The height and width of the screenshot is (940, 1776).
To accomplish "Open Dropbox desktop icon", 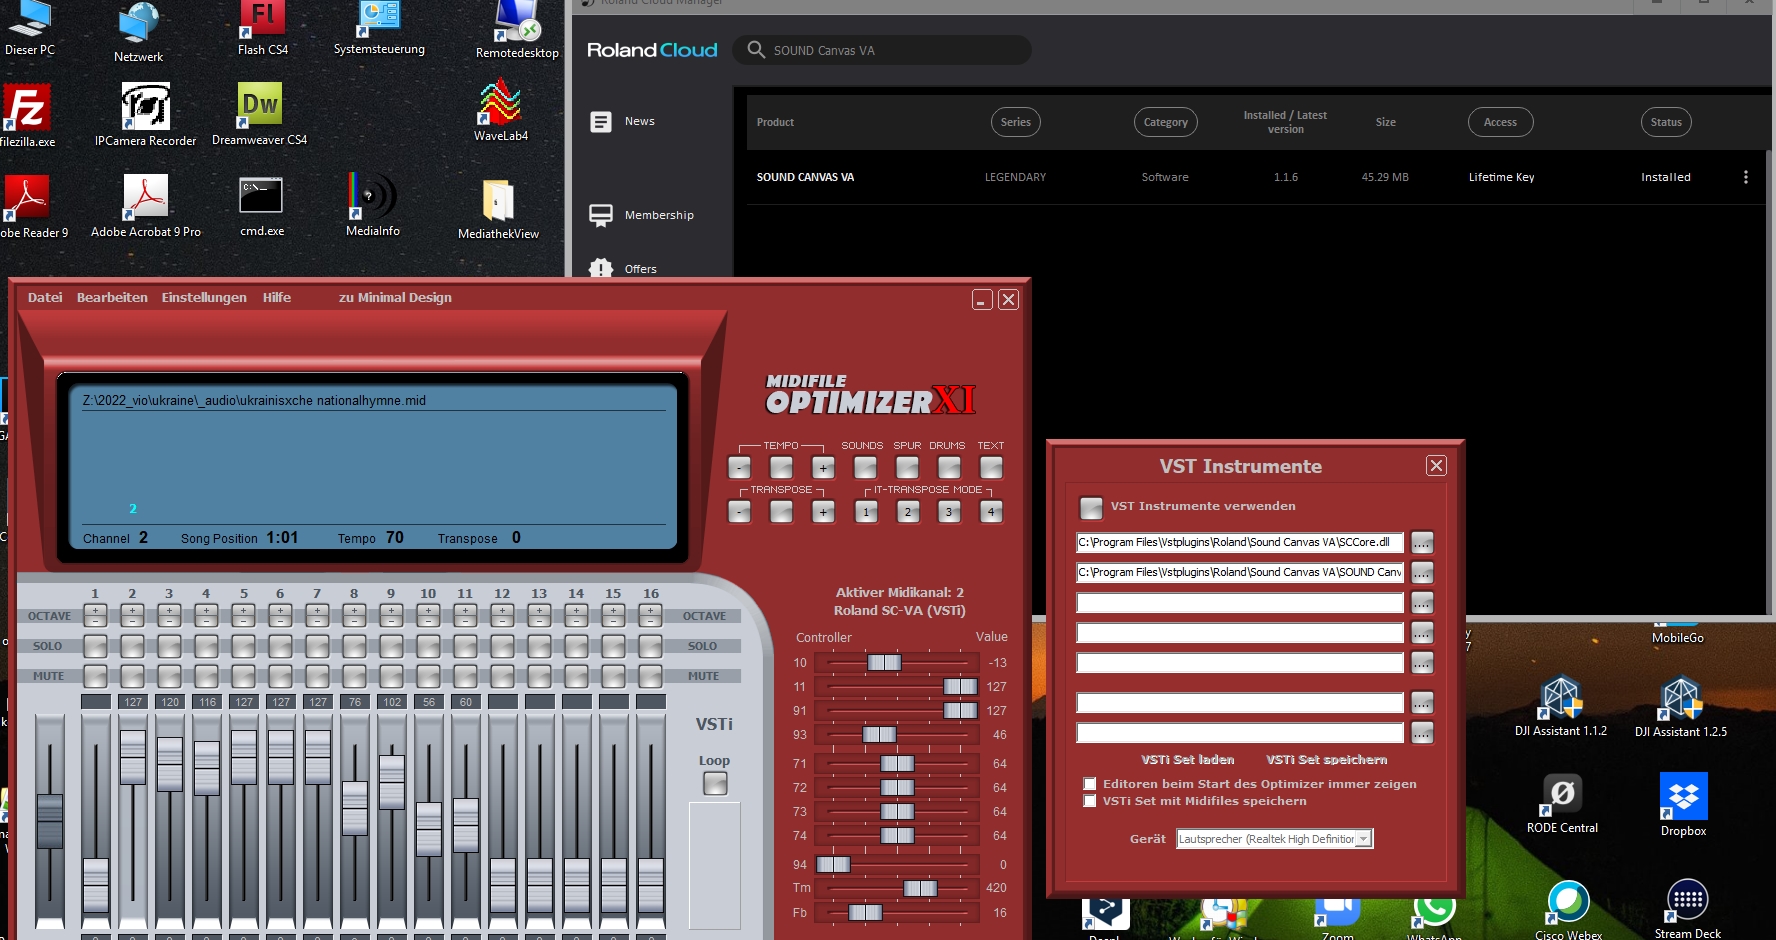I will tap(1684, 804).
